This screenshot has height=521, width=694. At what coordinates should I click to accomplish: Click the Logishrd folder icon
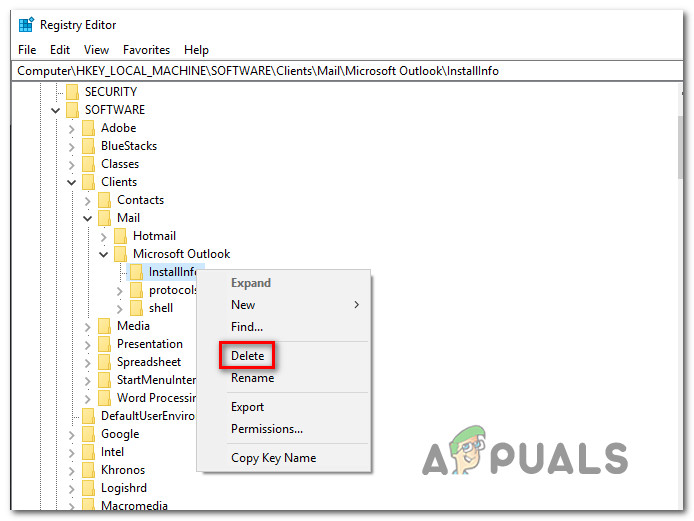pos(89,488)
